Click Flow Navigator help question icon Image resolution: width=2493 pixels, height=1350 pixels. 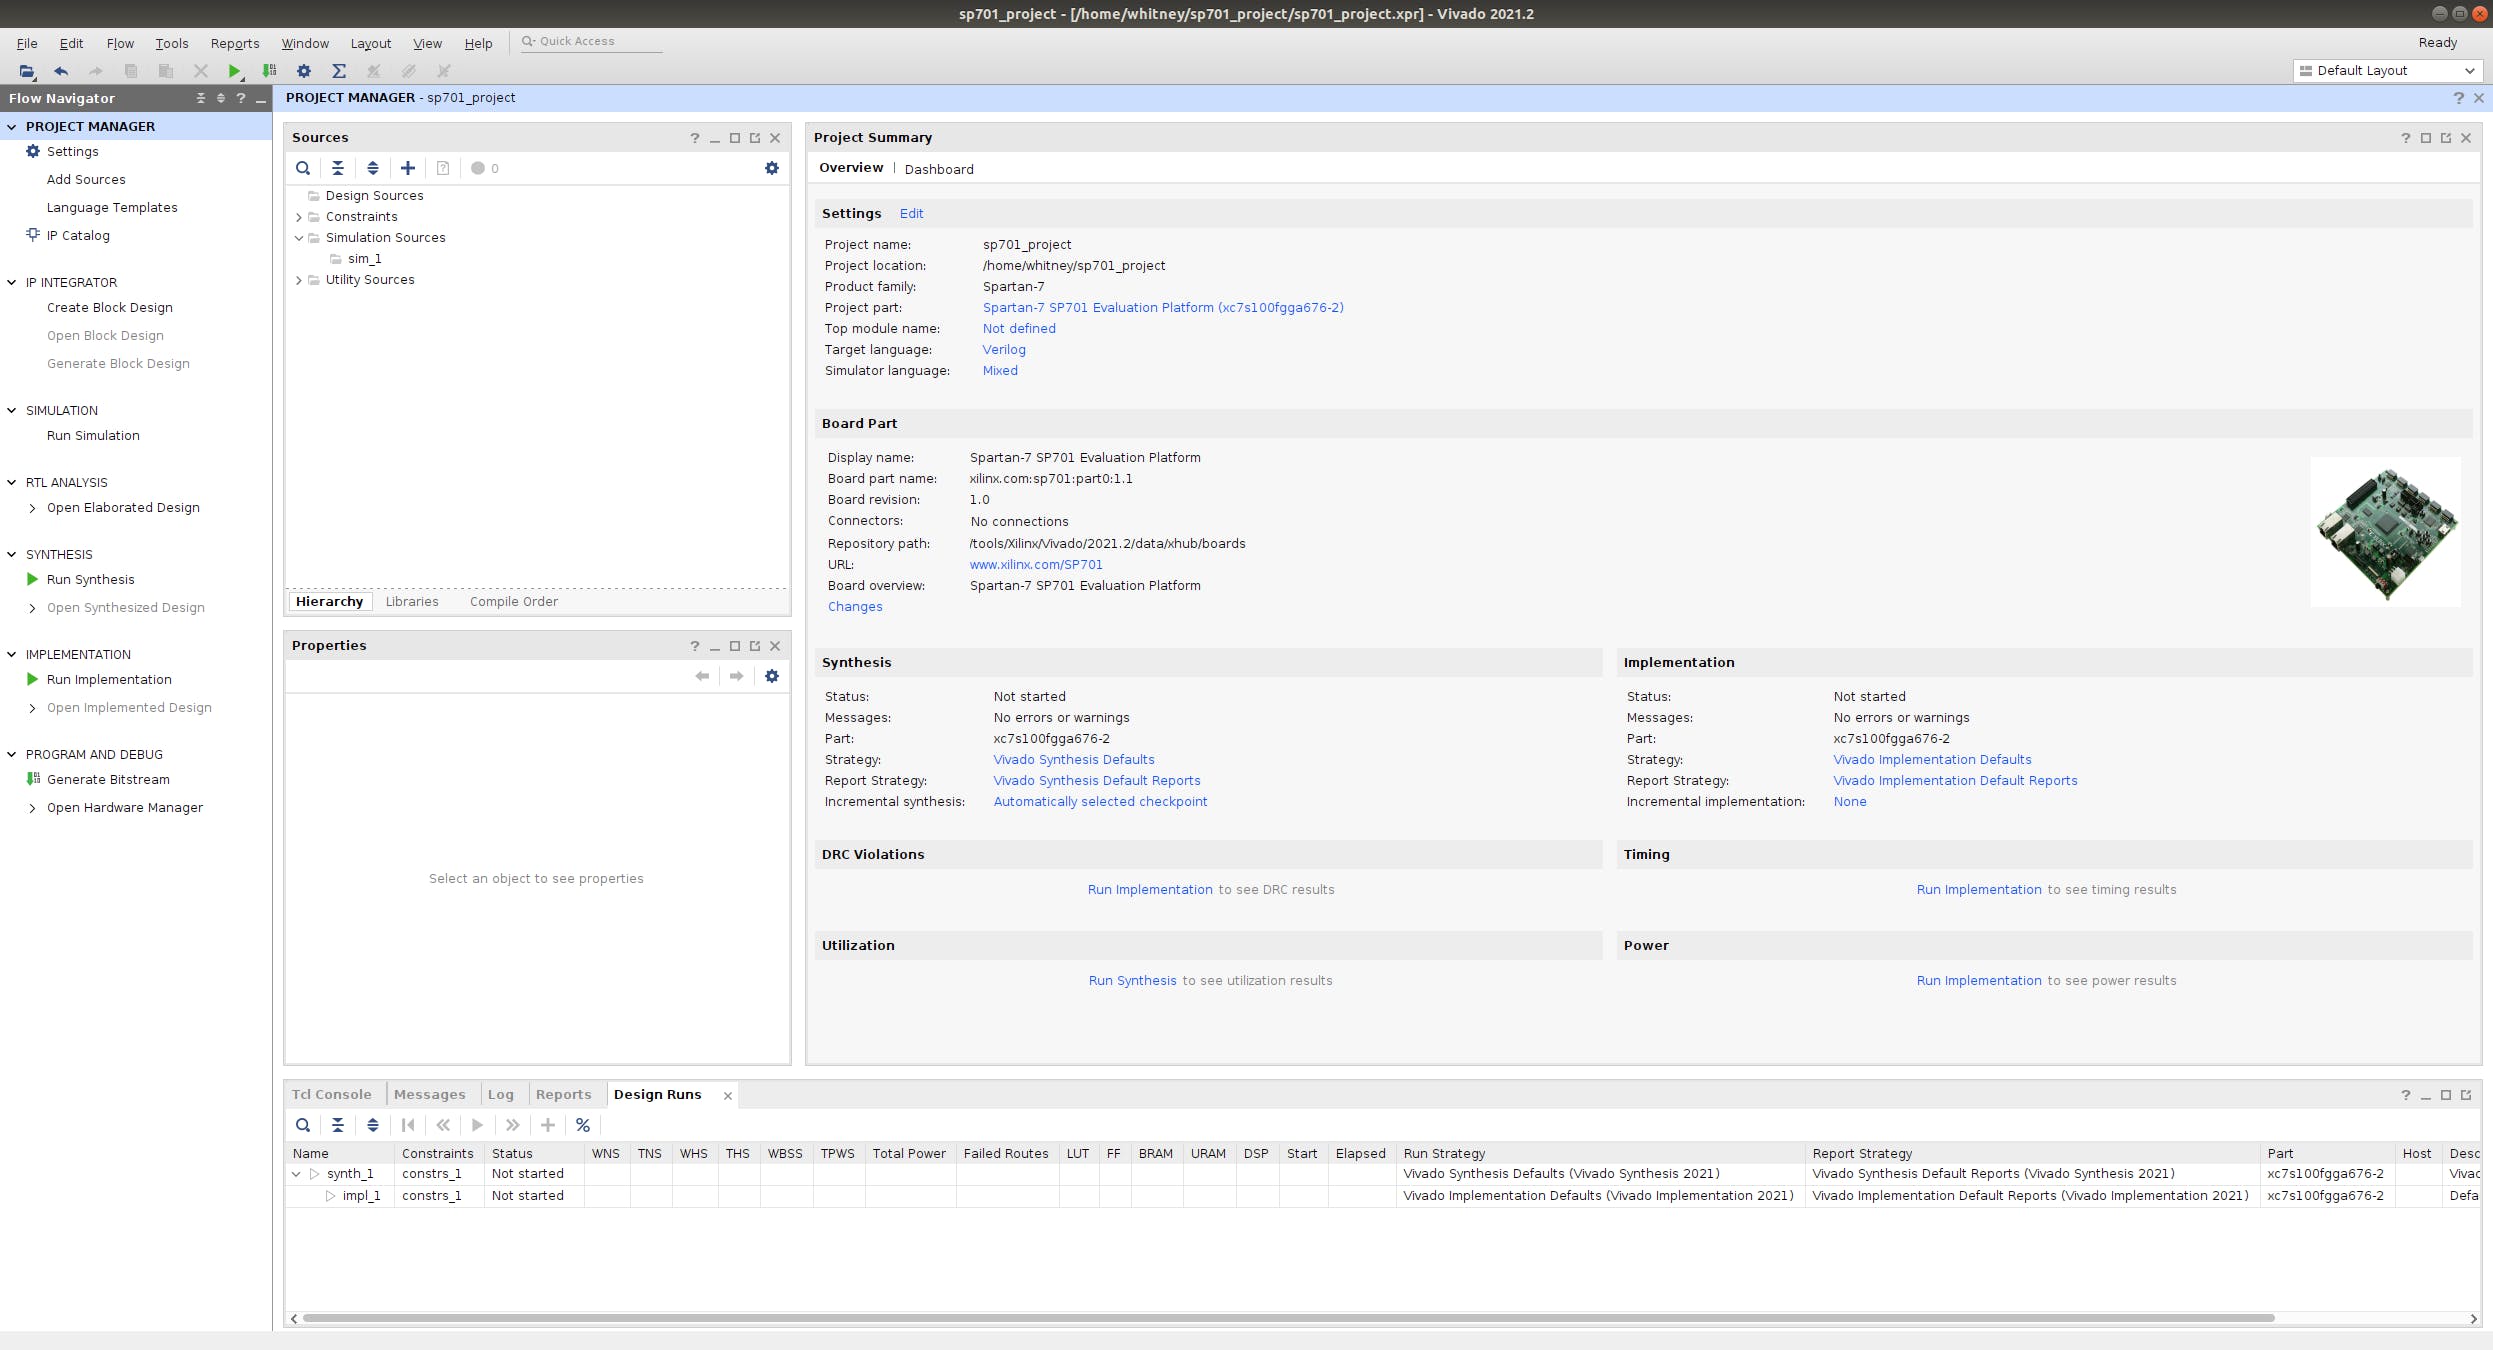point(241,98)
